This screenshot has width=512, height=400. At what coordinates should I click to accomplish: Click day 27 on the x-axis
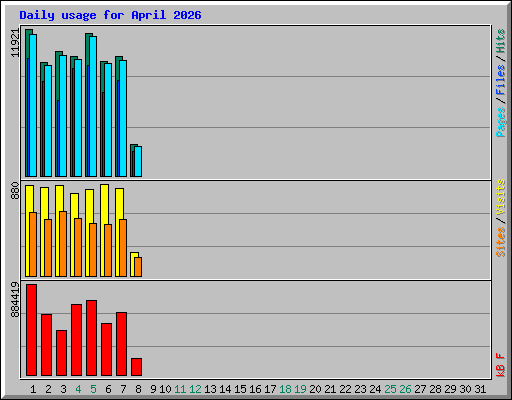point(420,389)
